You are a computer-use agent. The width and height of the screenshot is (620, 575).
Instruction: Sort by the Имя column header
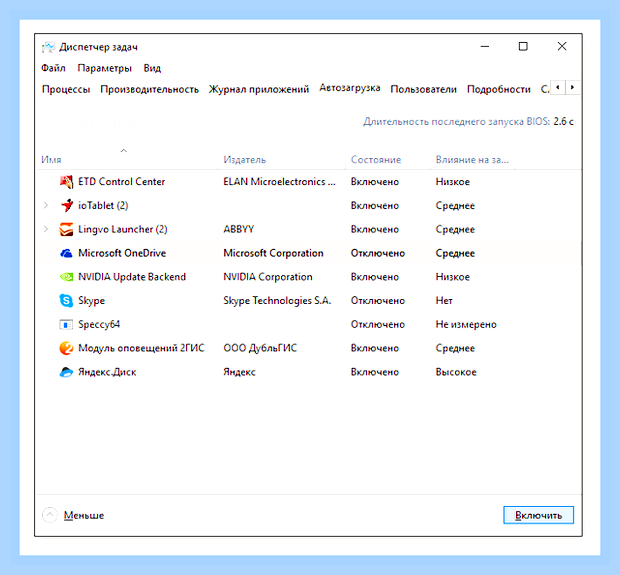pyautogui.click(x=51, y=160)
